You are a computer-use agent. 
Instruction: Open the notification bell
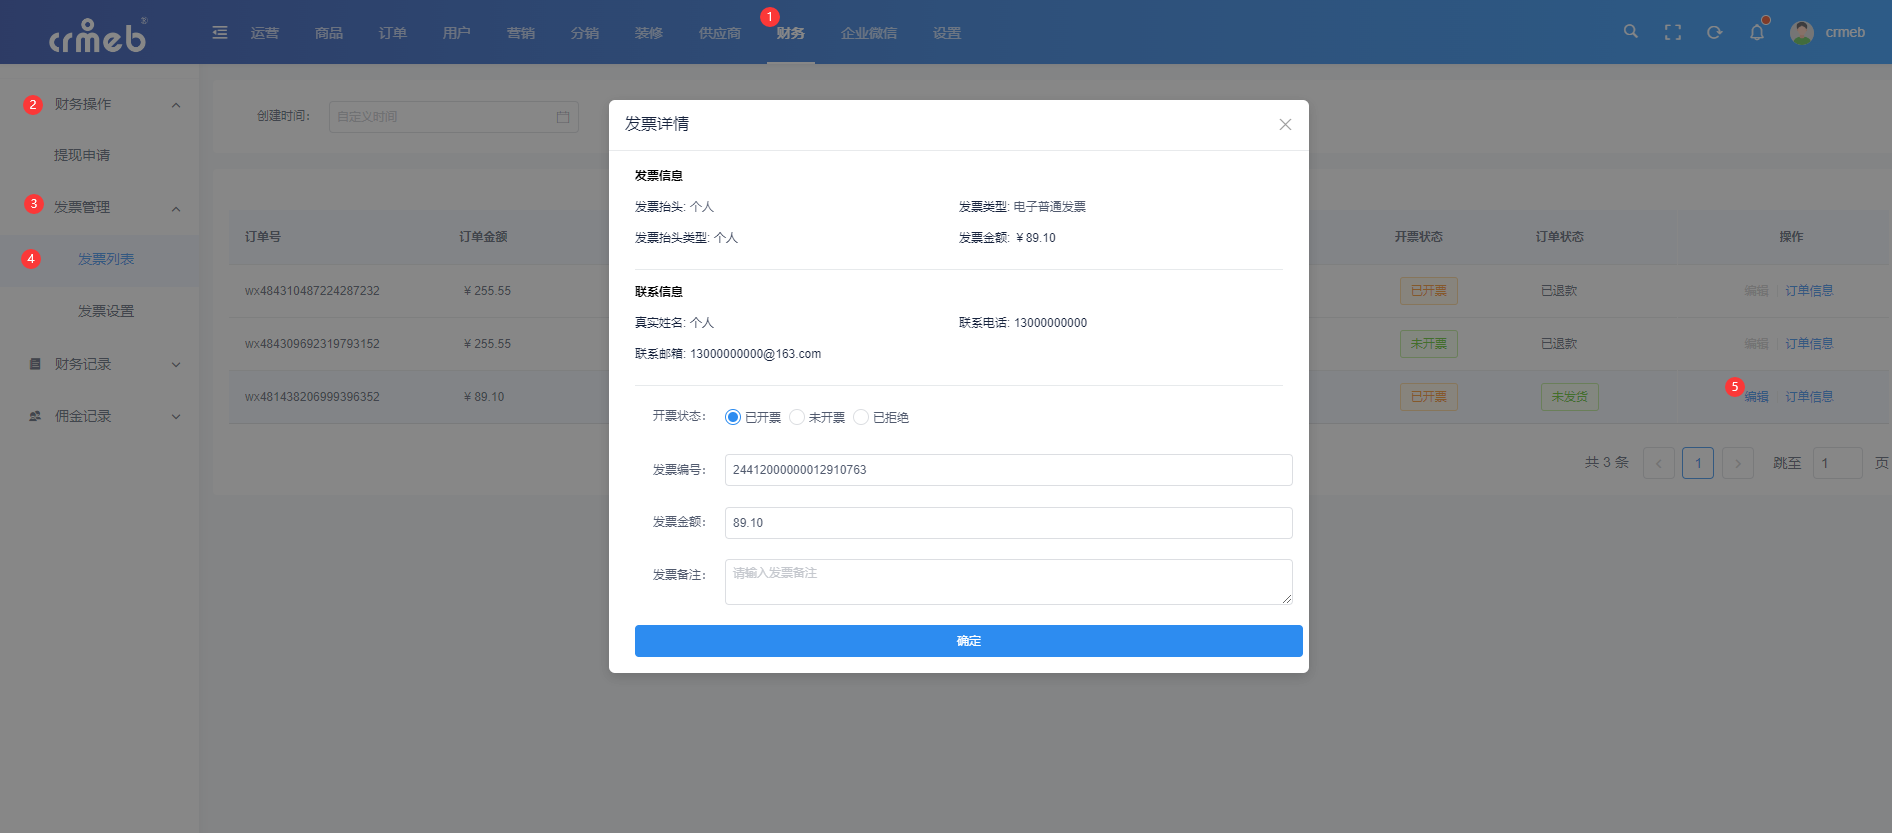tap(1756, 32)
